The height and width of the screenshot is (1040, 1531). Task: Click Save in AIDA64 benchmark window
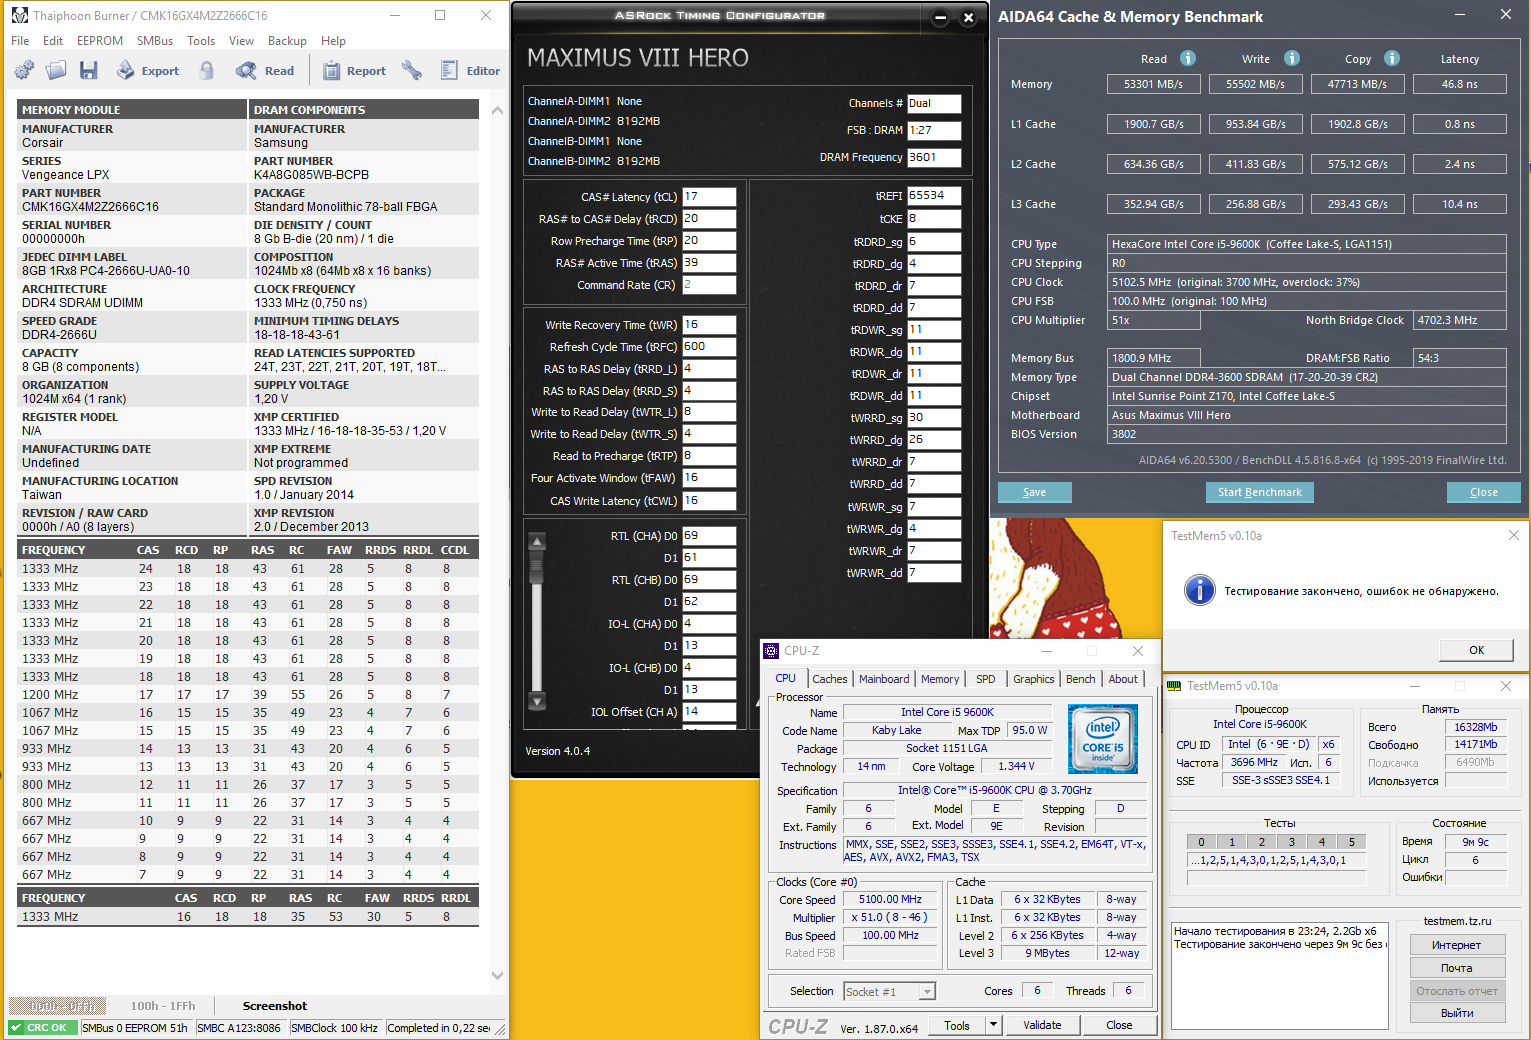click(1034, 492)
